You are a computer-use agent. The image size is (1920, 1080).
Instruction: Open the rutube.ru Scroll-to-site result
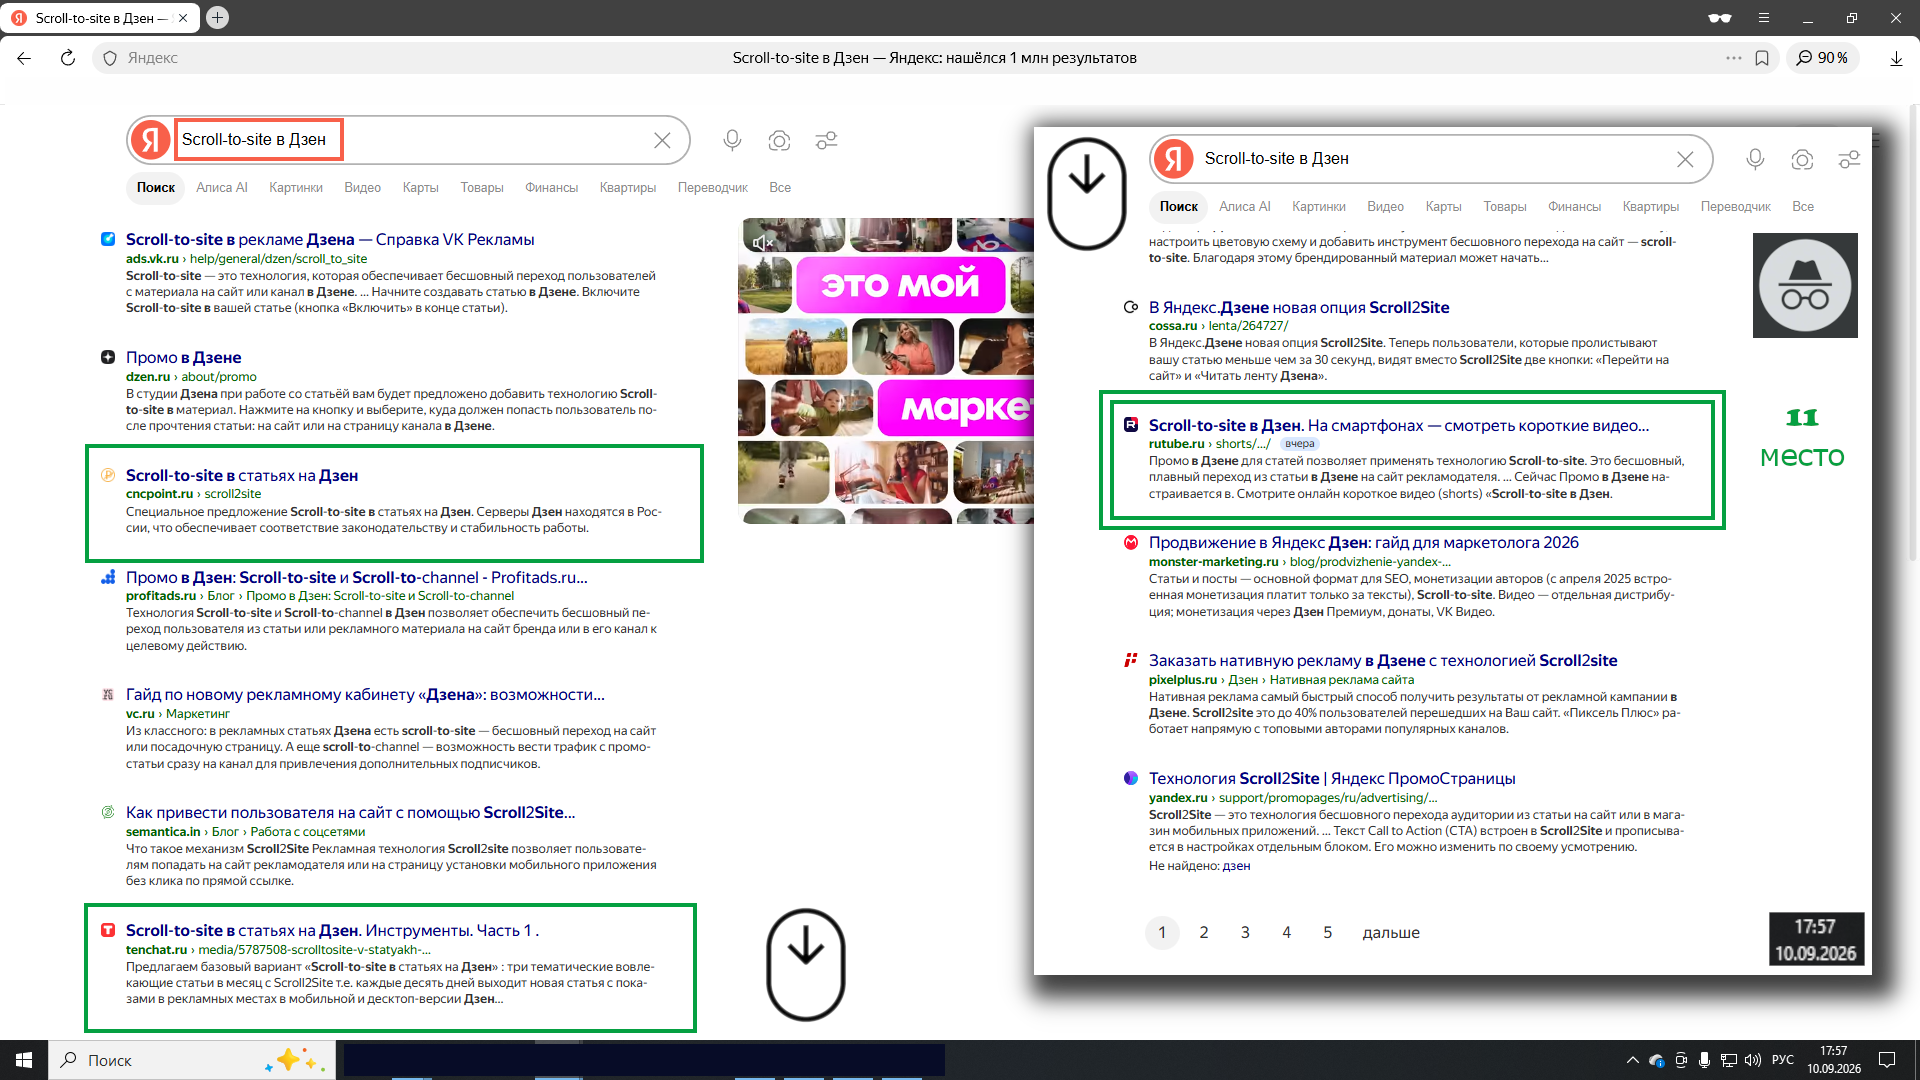click(x=1399, y=426)
